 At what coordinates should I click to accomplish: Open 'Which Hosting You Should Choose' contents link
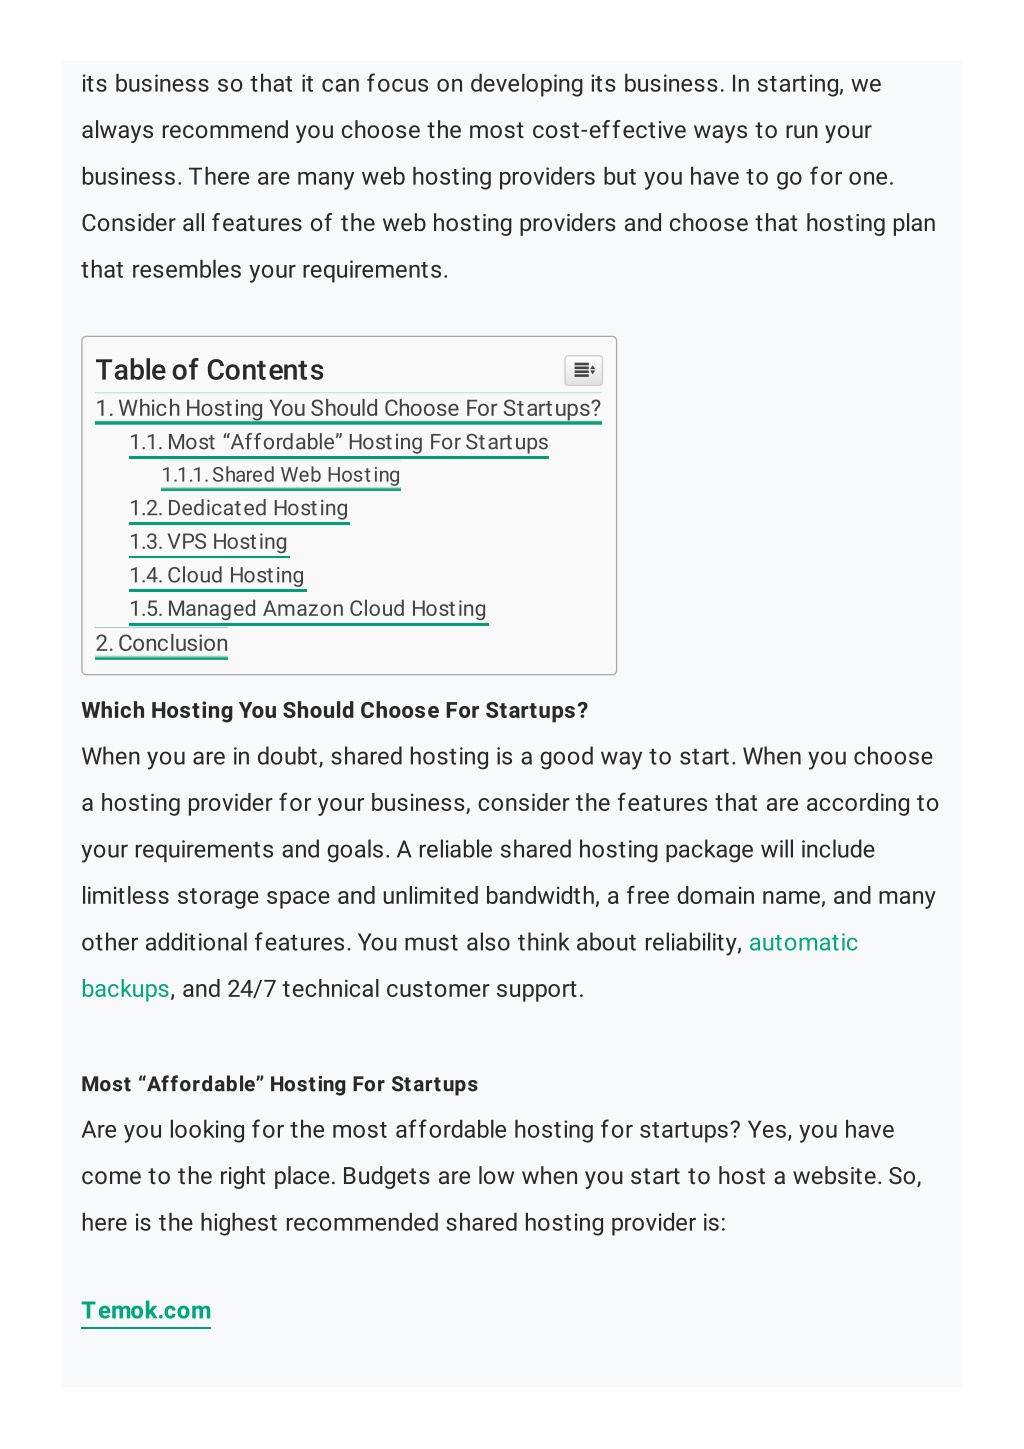(348, 408)
